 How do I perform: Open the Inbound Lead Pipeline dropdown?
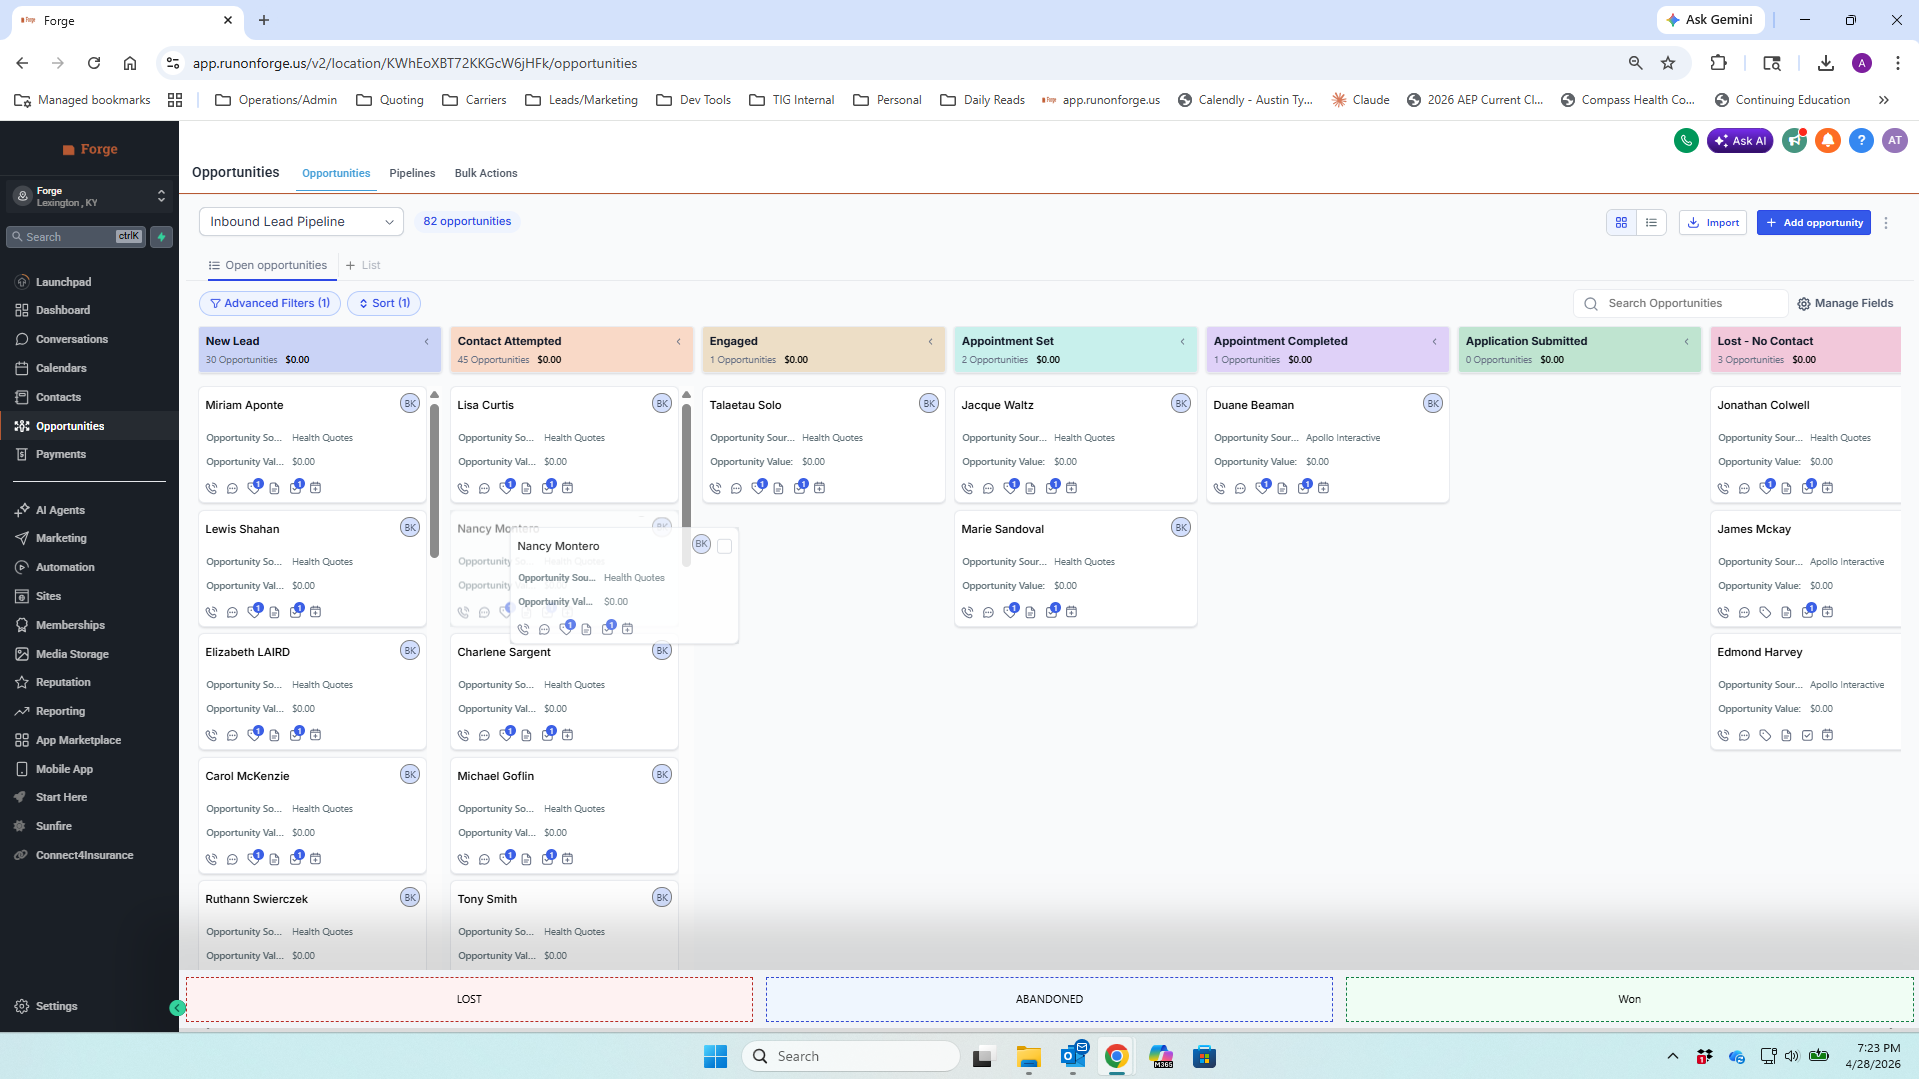[x=301, y=222]
